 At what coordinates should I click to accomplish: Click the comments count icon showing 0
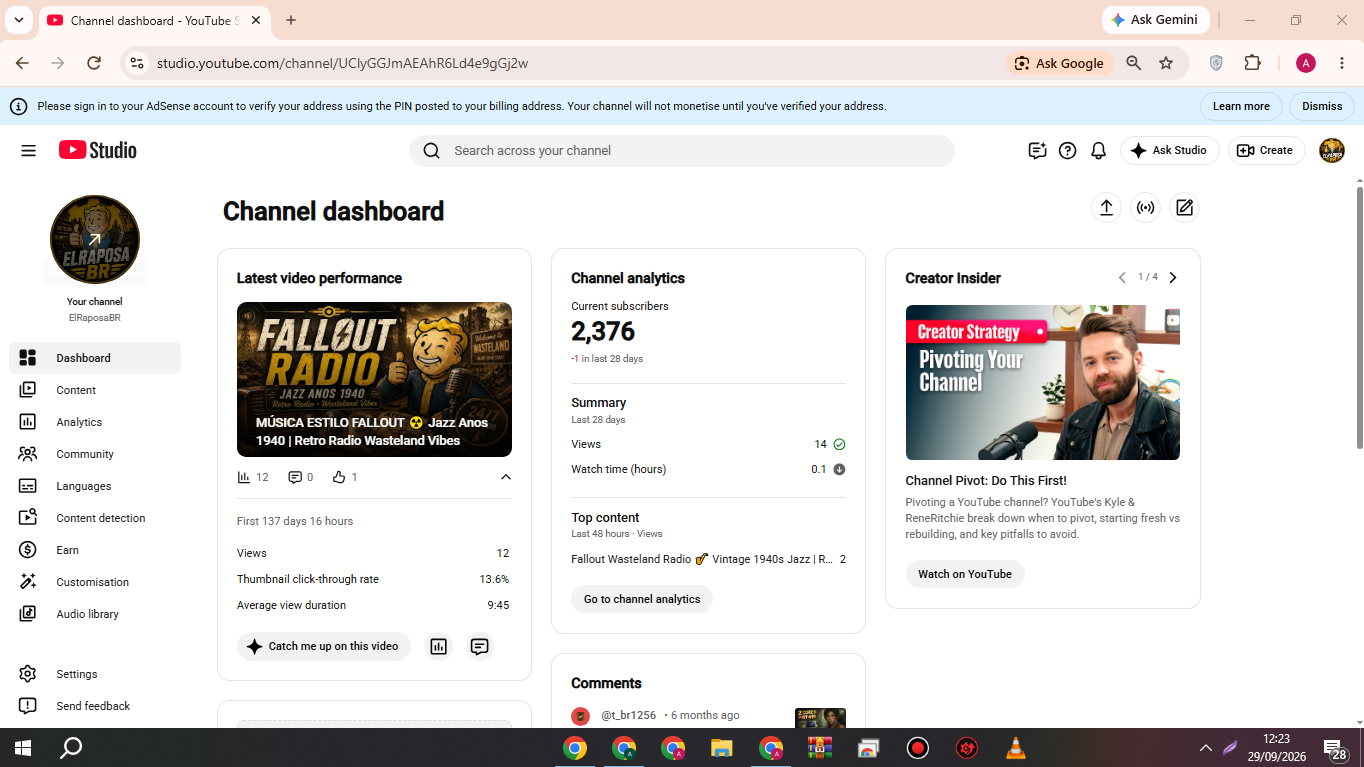click(295, 477)
